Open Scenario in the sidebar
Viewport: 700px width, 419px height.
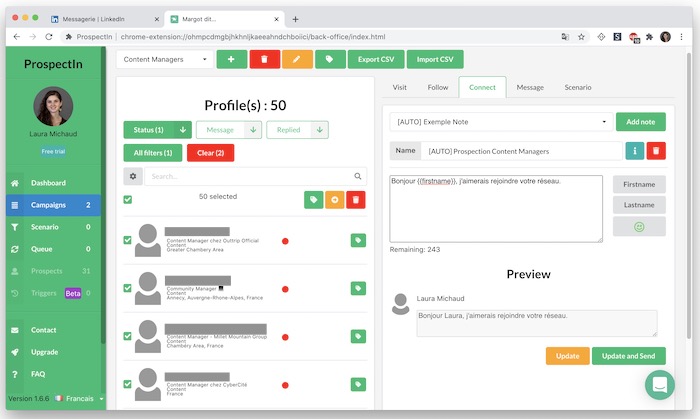pos(53,227)
